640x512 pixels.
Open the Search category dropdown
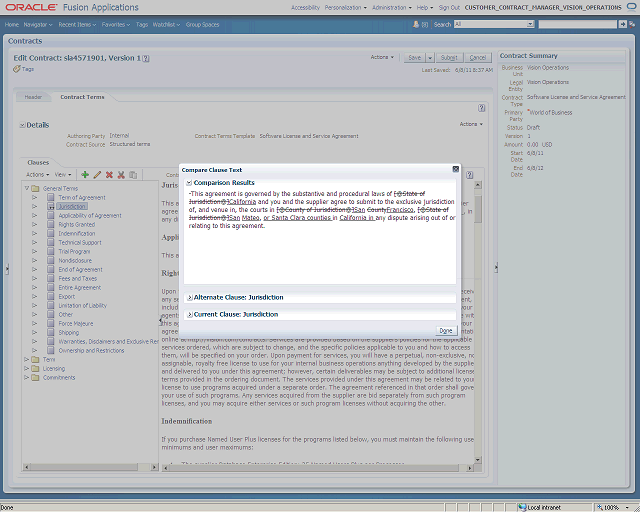(x=530, y=24)
